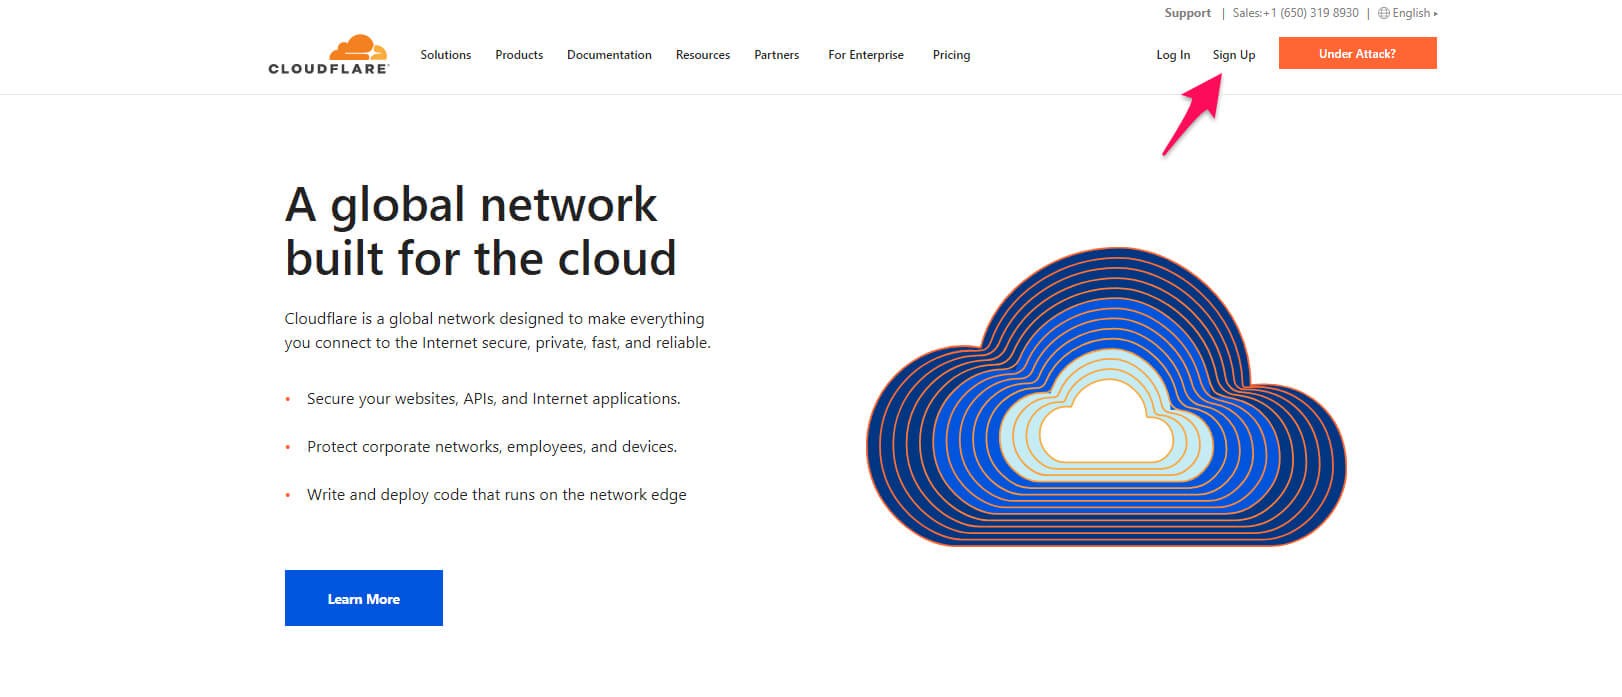Screen dimensions: 1622x697
Task: Click the Under Attack? button
Action: click(x=1357, y=53)
